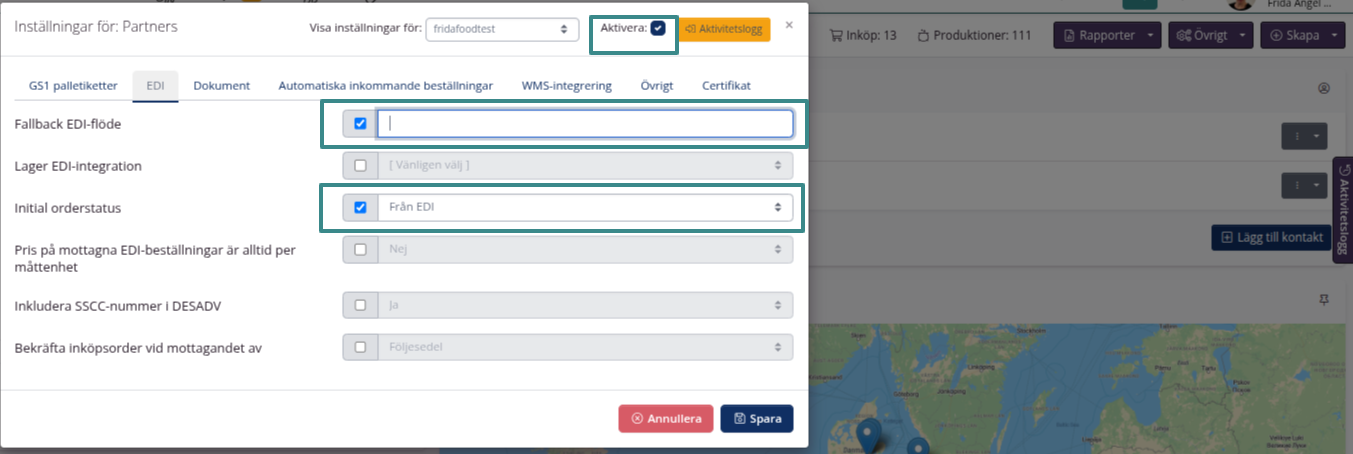Expand the Rapporter dropdown arrow
Image resolution: width=1353 pixels, height=454 pixels.
click(1151, 35)
